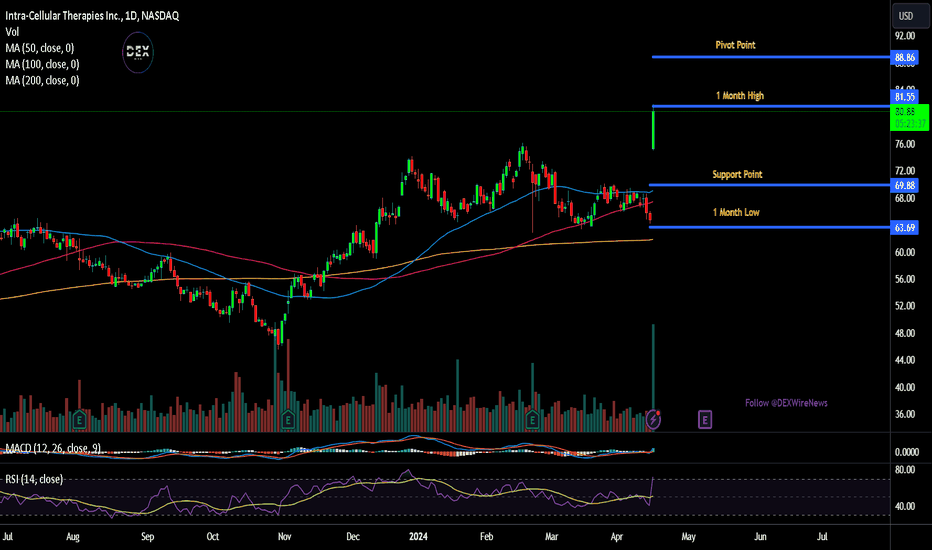Select the 1 Month High text label

739,96
